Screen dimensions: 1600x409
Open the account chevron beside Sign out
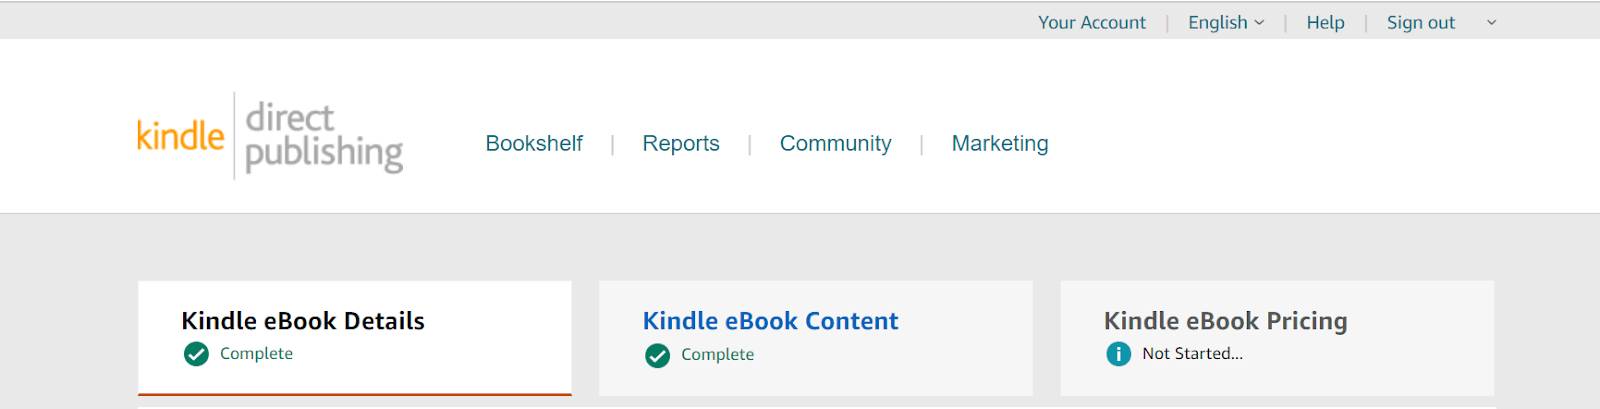click(x=1492, y=22)
